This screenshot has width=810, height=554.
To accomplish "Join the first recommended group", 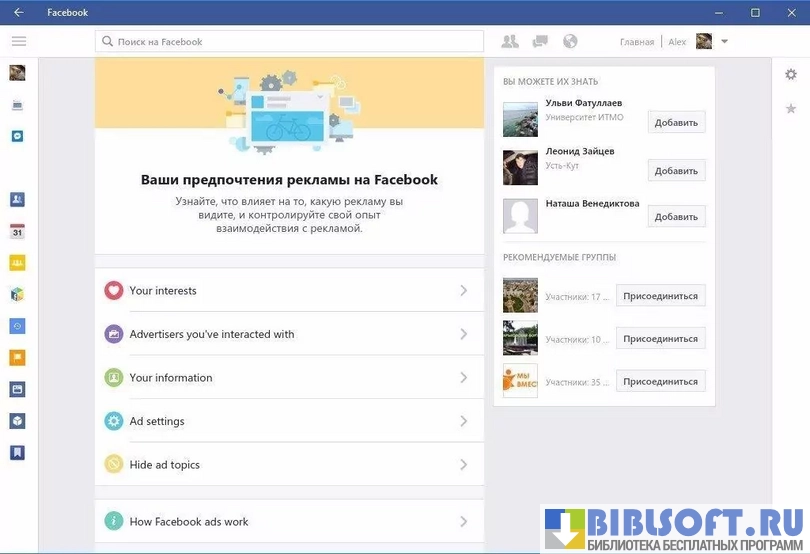I will click(x=660, y=296).
